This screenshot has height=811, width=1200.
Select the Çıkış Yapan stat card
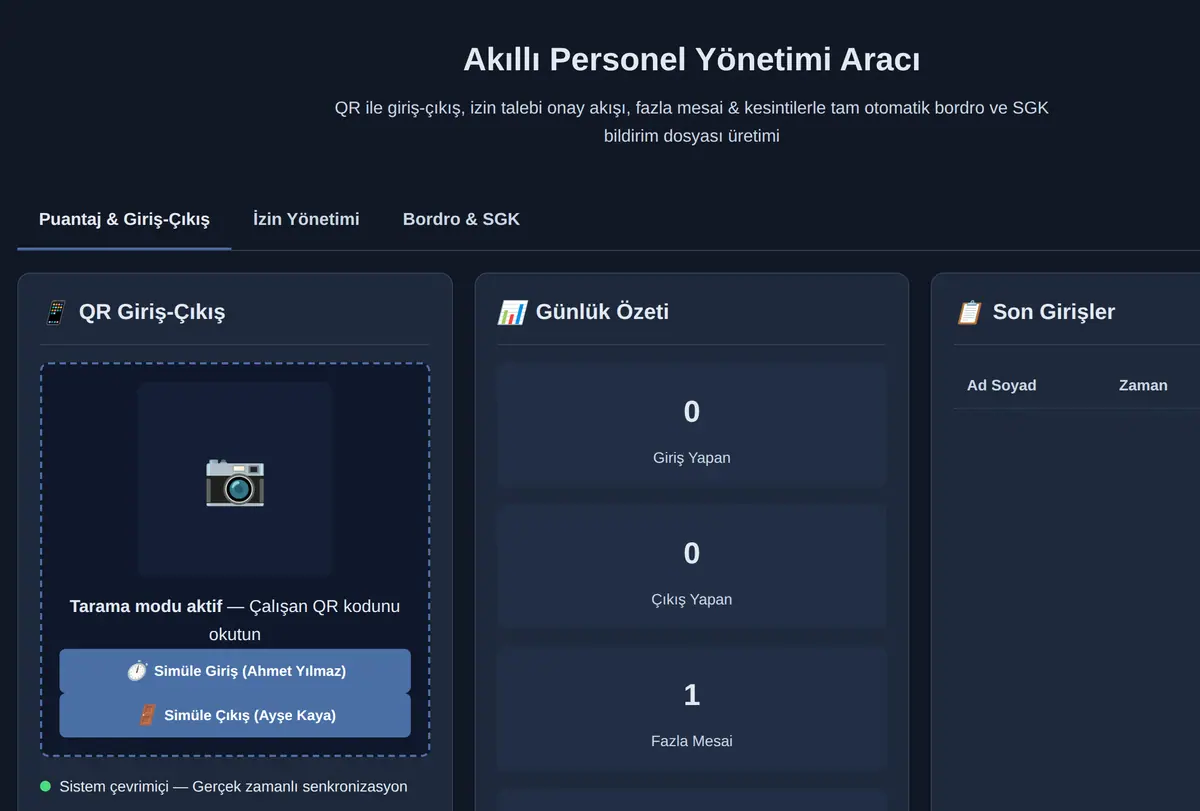[691, 568]
